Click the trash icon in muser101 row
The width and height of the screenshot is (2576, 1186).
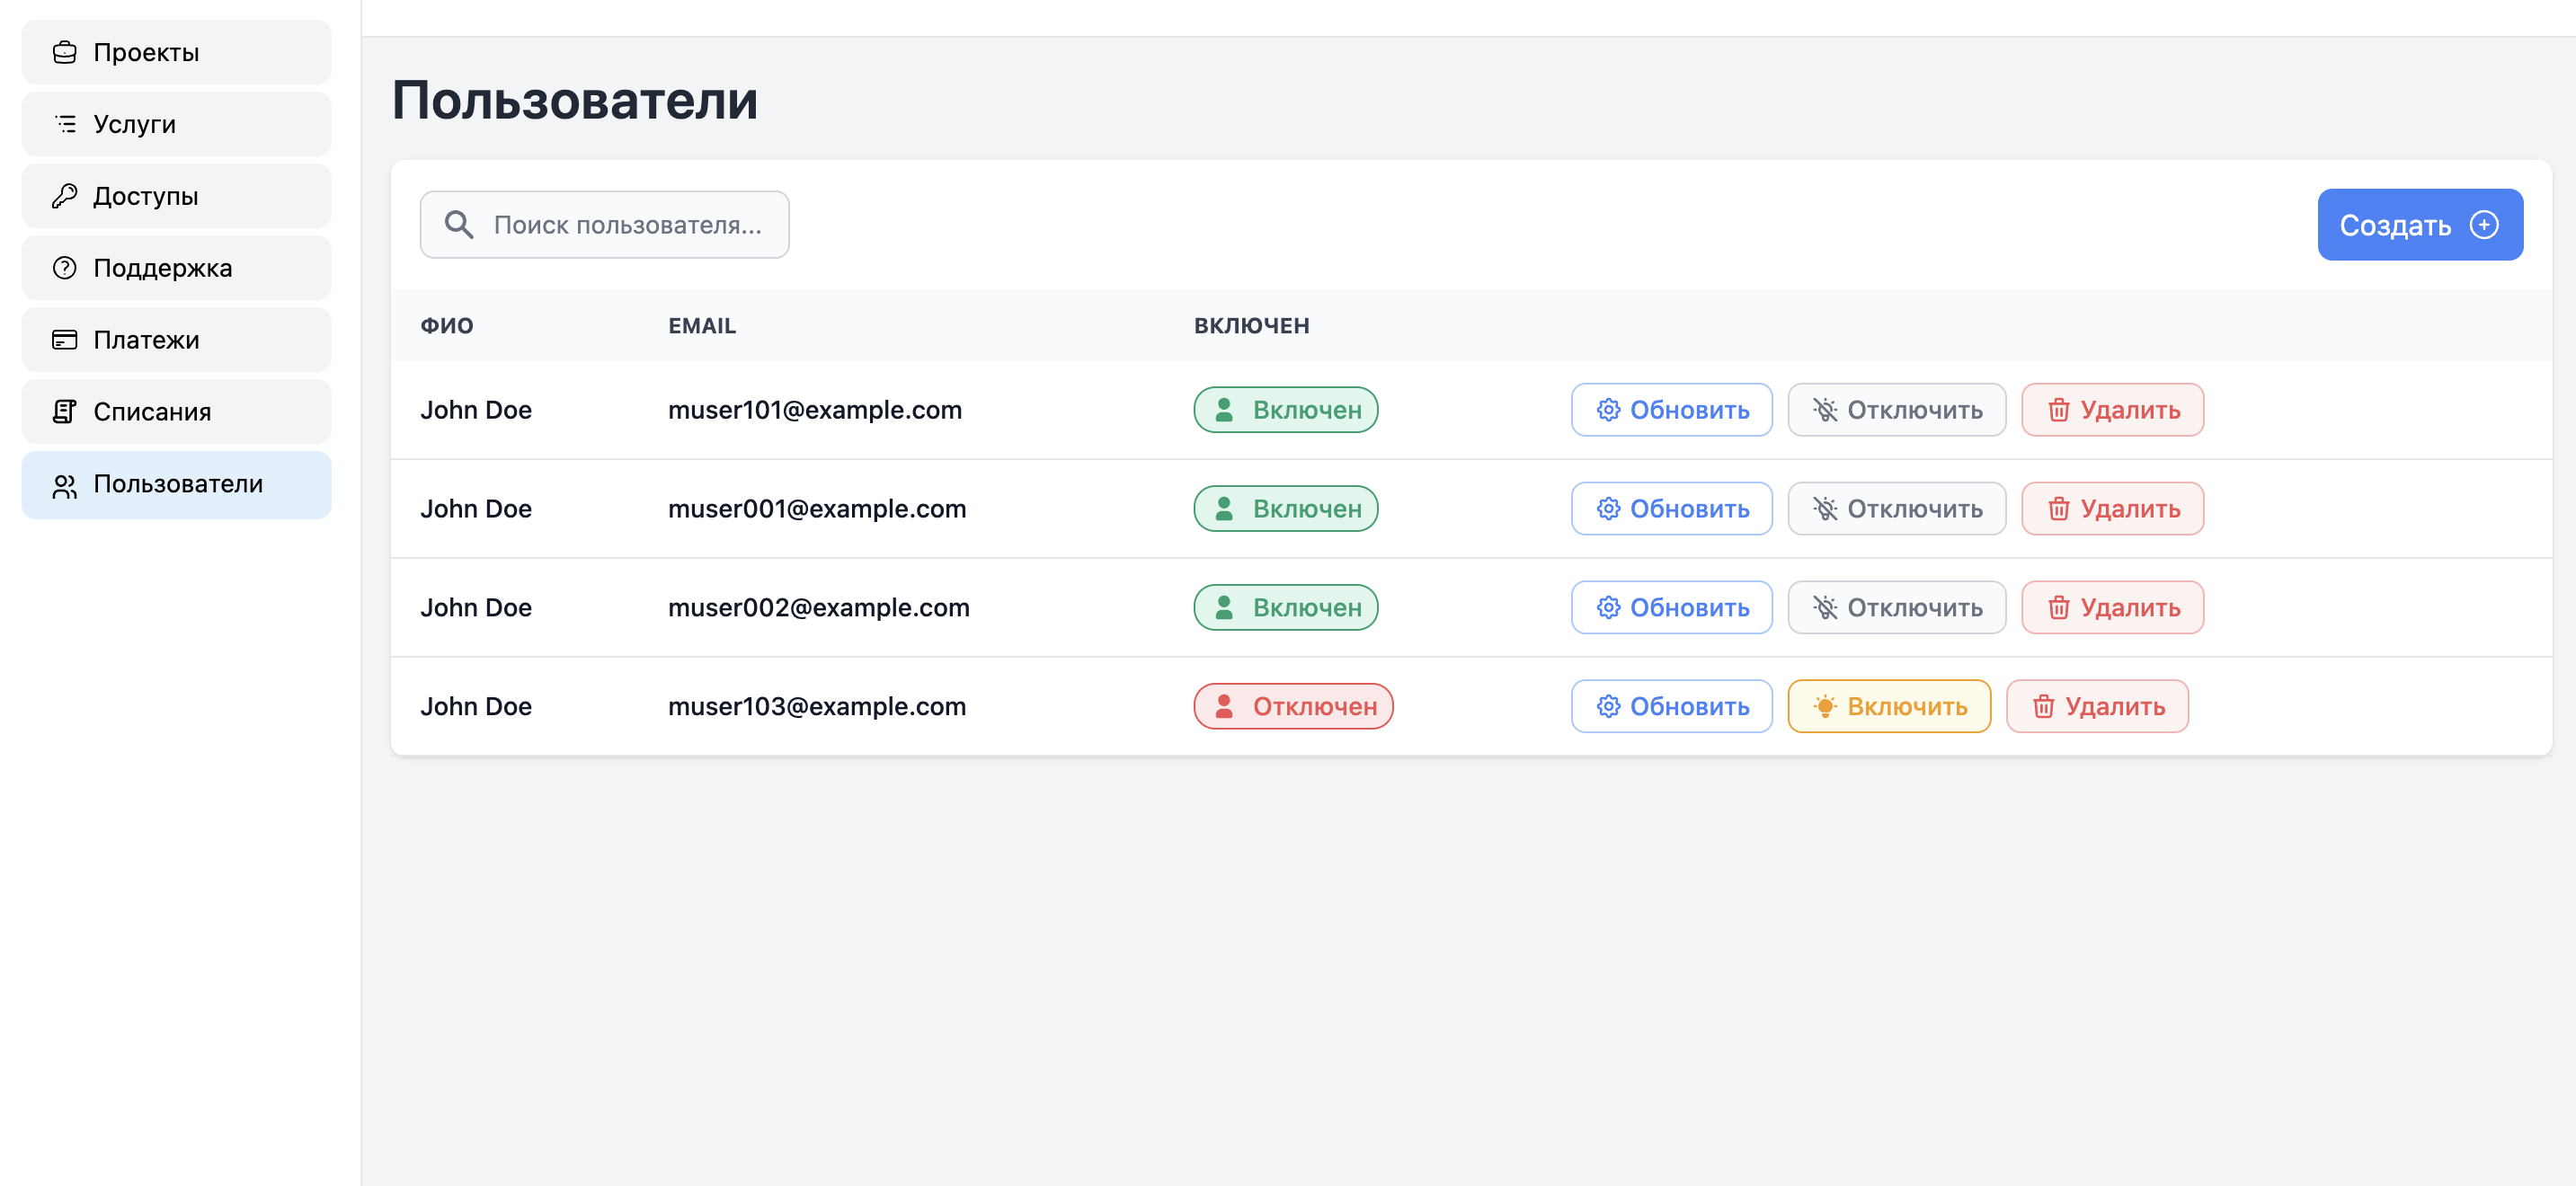(x=2058, y=410)
